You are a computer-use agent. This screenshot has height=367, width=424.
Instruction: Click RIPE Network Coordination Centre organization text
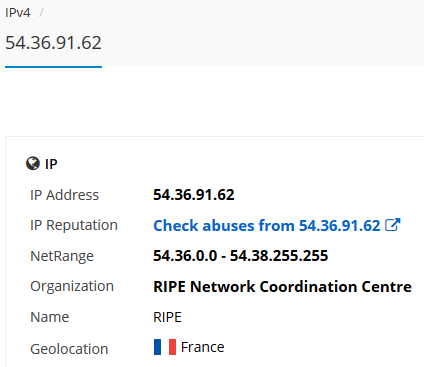pos(282,287)
